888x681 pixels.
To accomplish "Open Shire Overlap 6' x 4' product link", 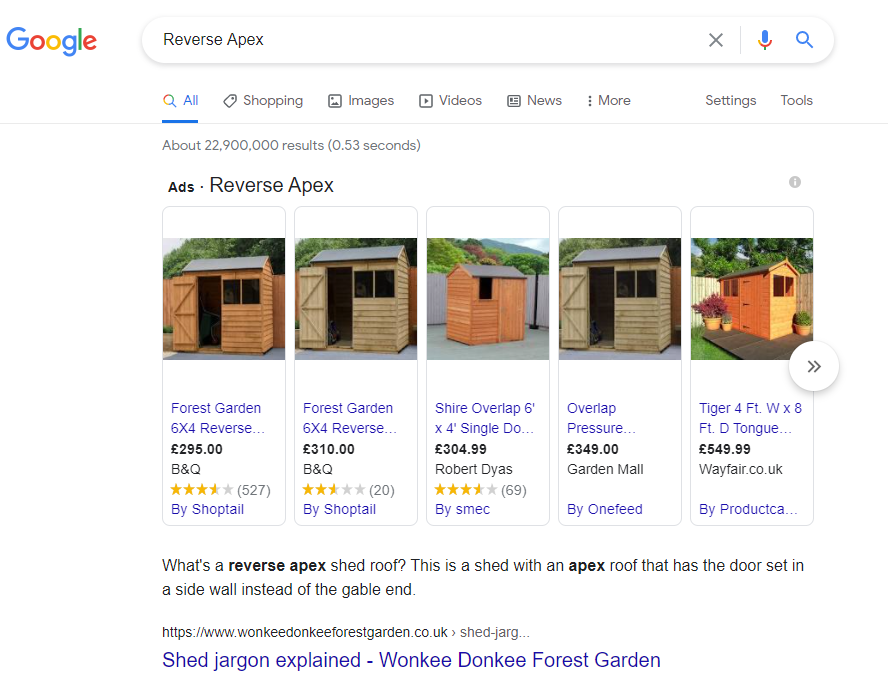I will pos(485,418).
